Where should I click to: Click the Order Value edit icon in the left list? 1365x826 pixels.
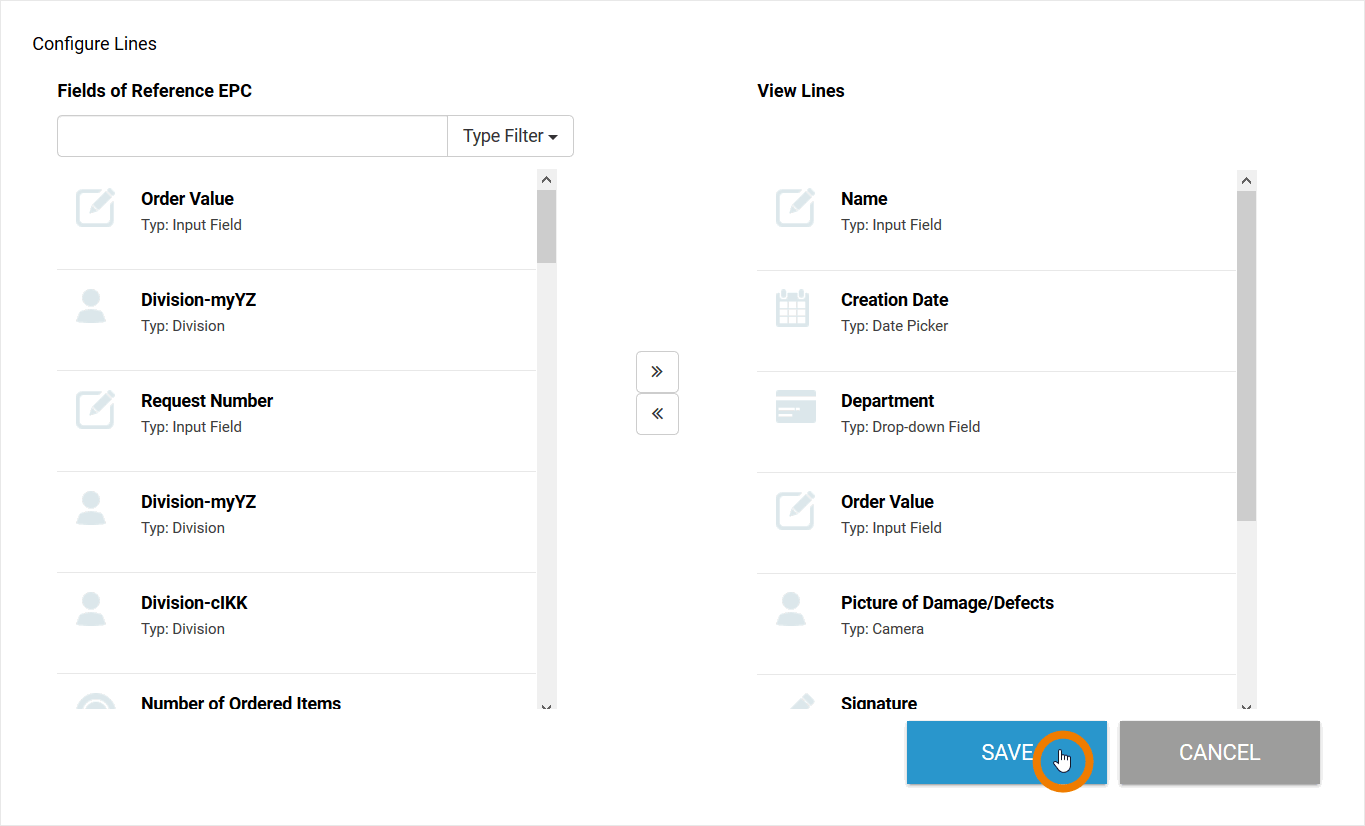(95, 208)
